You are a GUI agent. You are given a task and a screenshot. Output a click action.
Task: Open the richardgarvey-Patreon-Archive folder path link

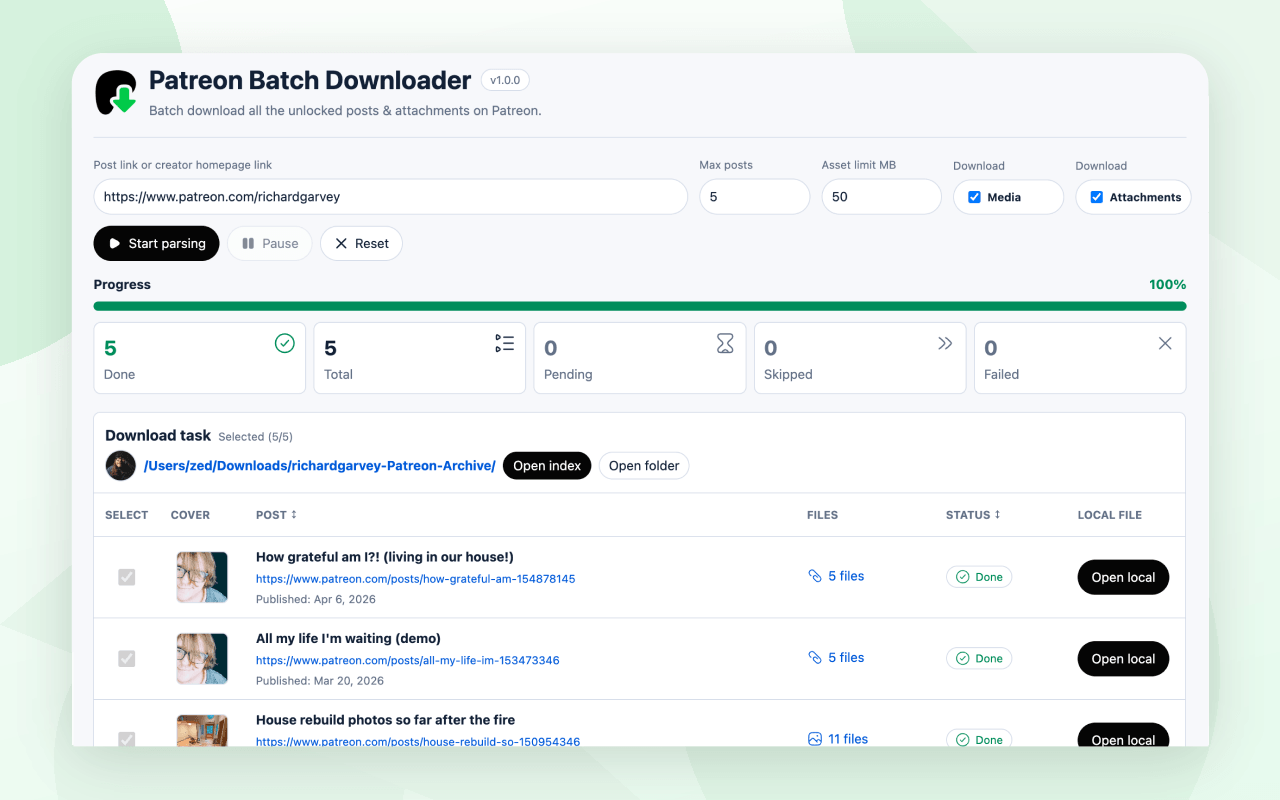coord(320,466)
